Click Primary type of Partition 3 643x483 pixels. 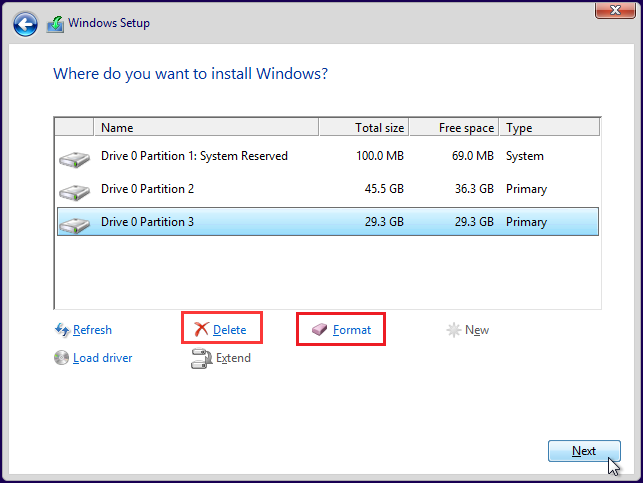point(526,222)
